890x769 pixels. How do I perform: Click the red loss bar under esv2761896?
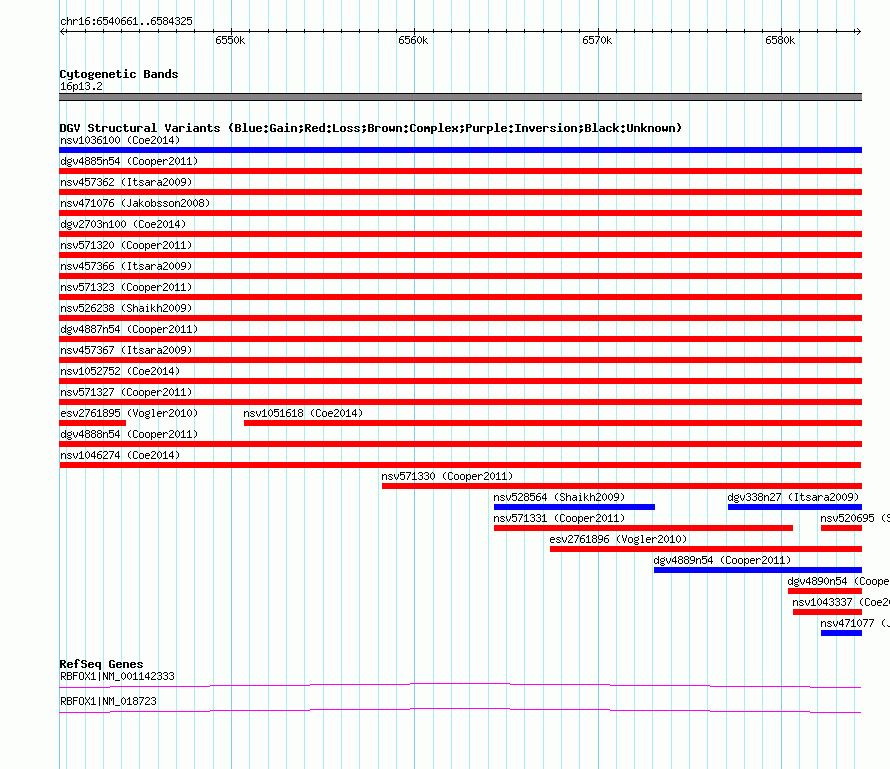coord(706,549)
